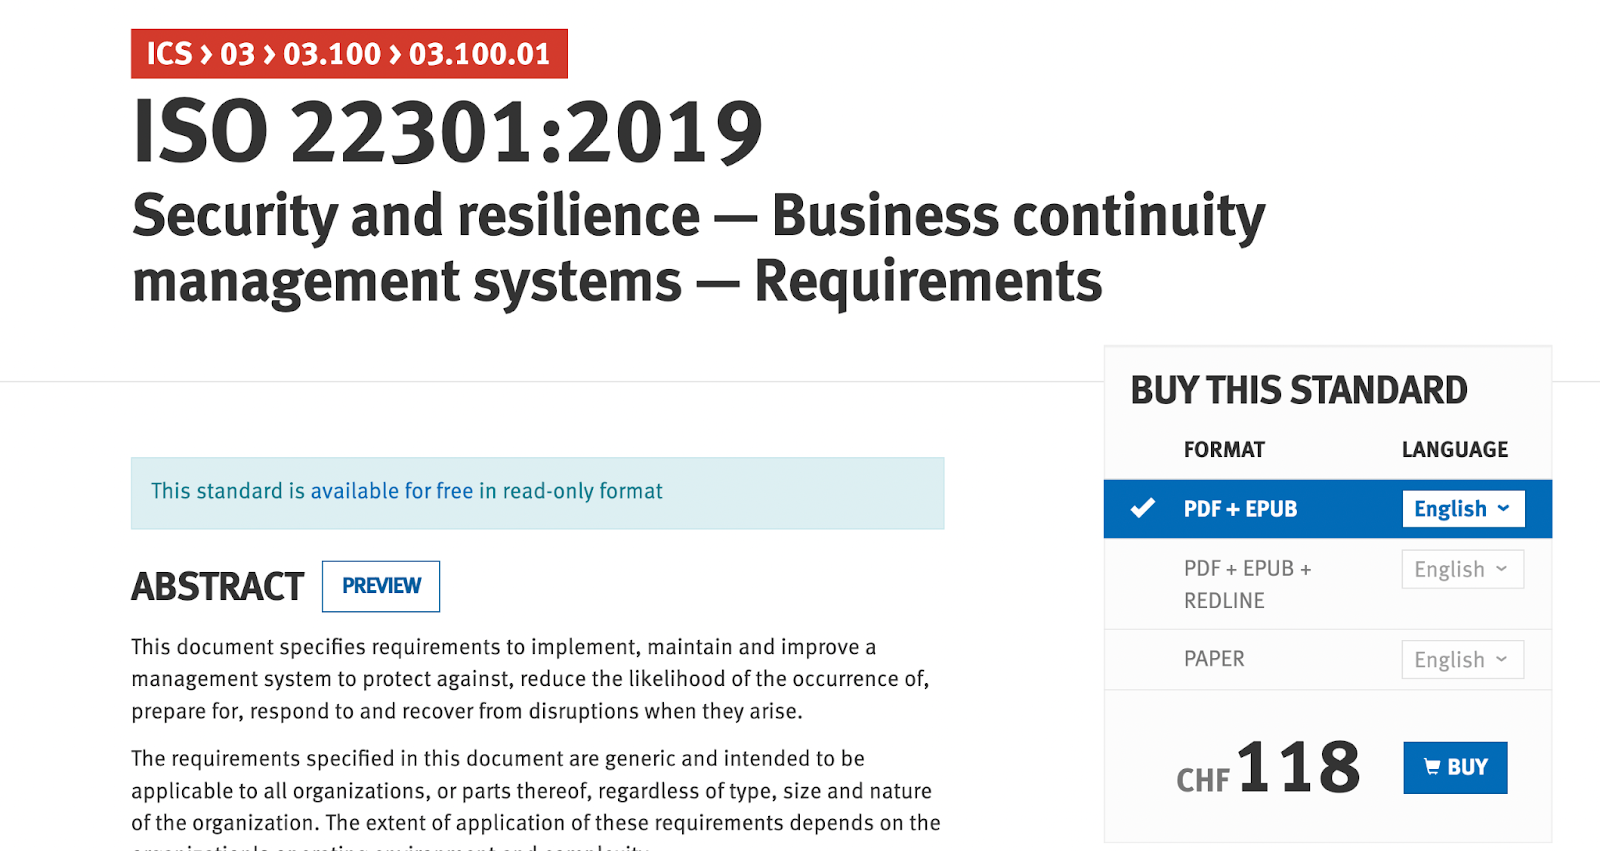Viewport: 1600px width, 851px height.
Task: Click the LANGUAGE column header
Action: click(1455, 450)
